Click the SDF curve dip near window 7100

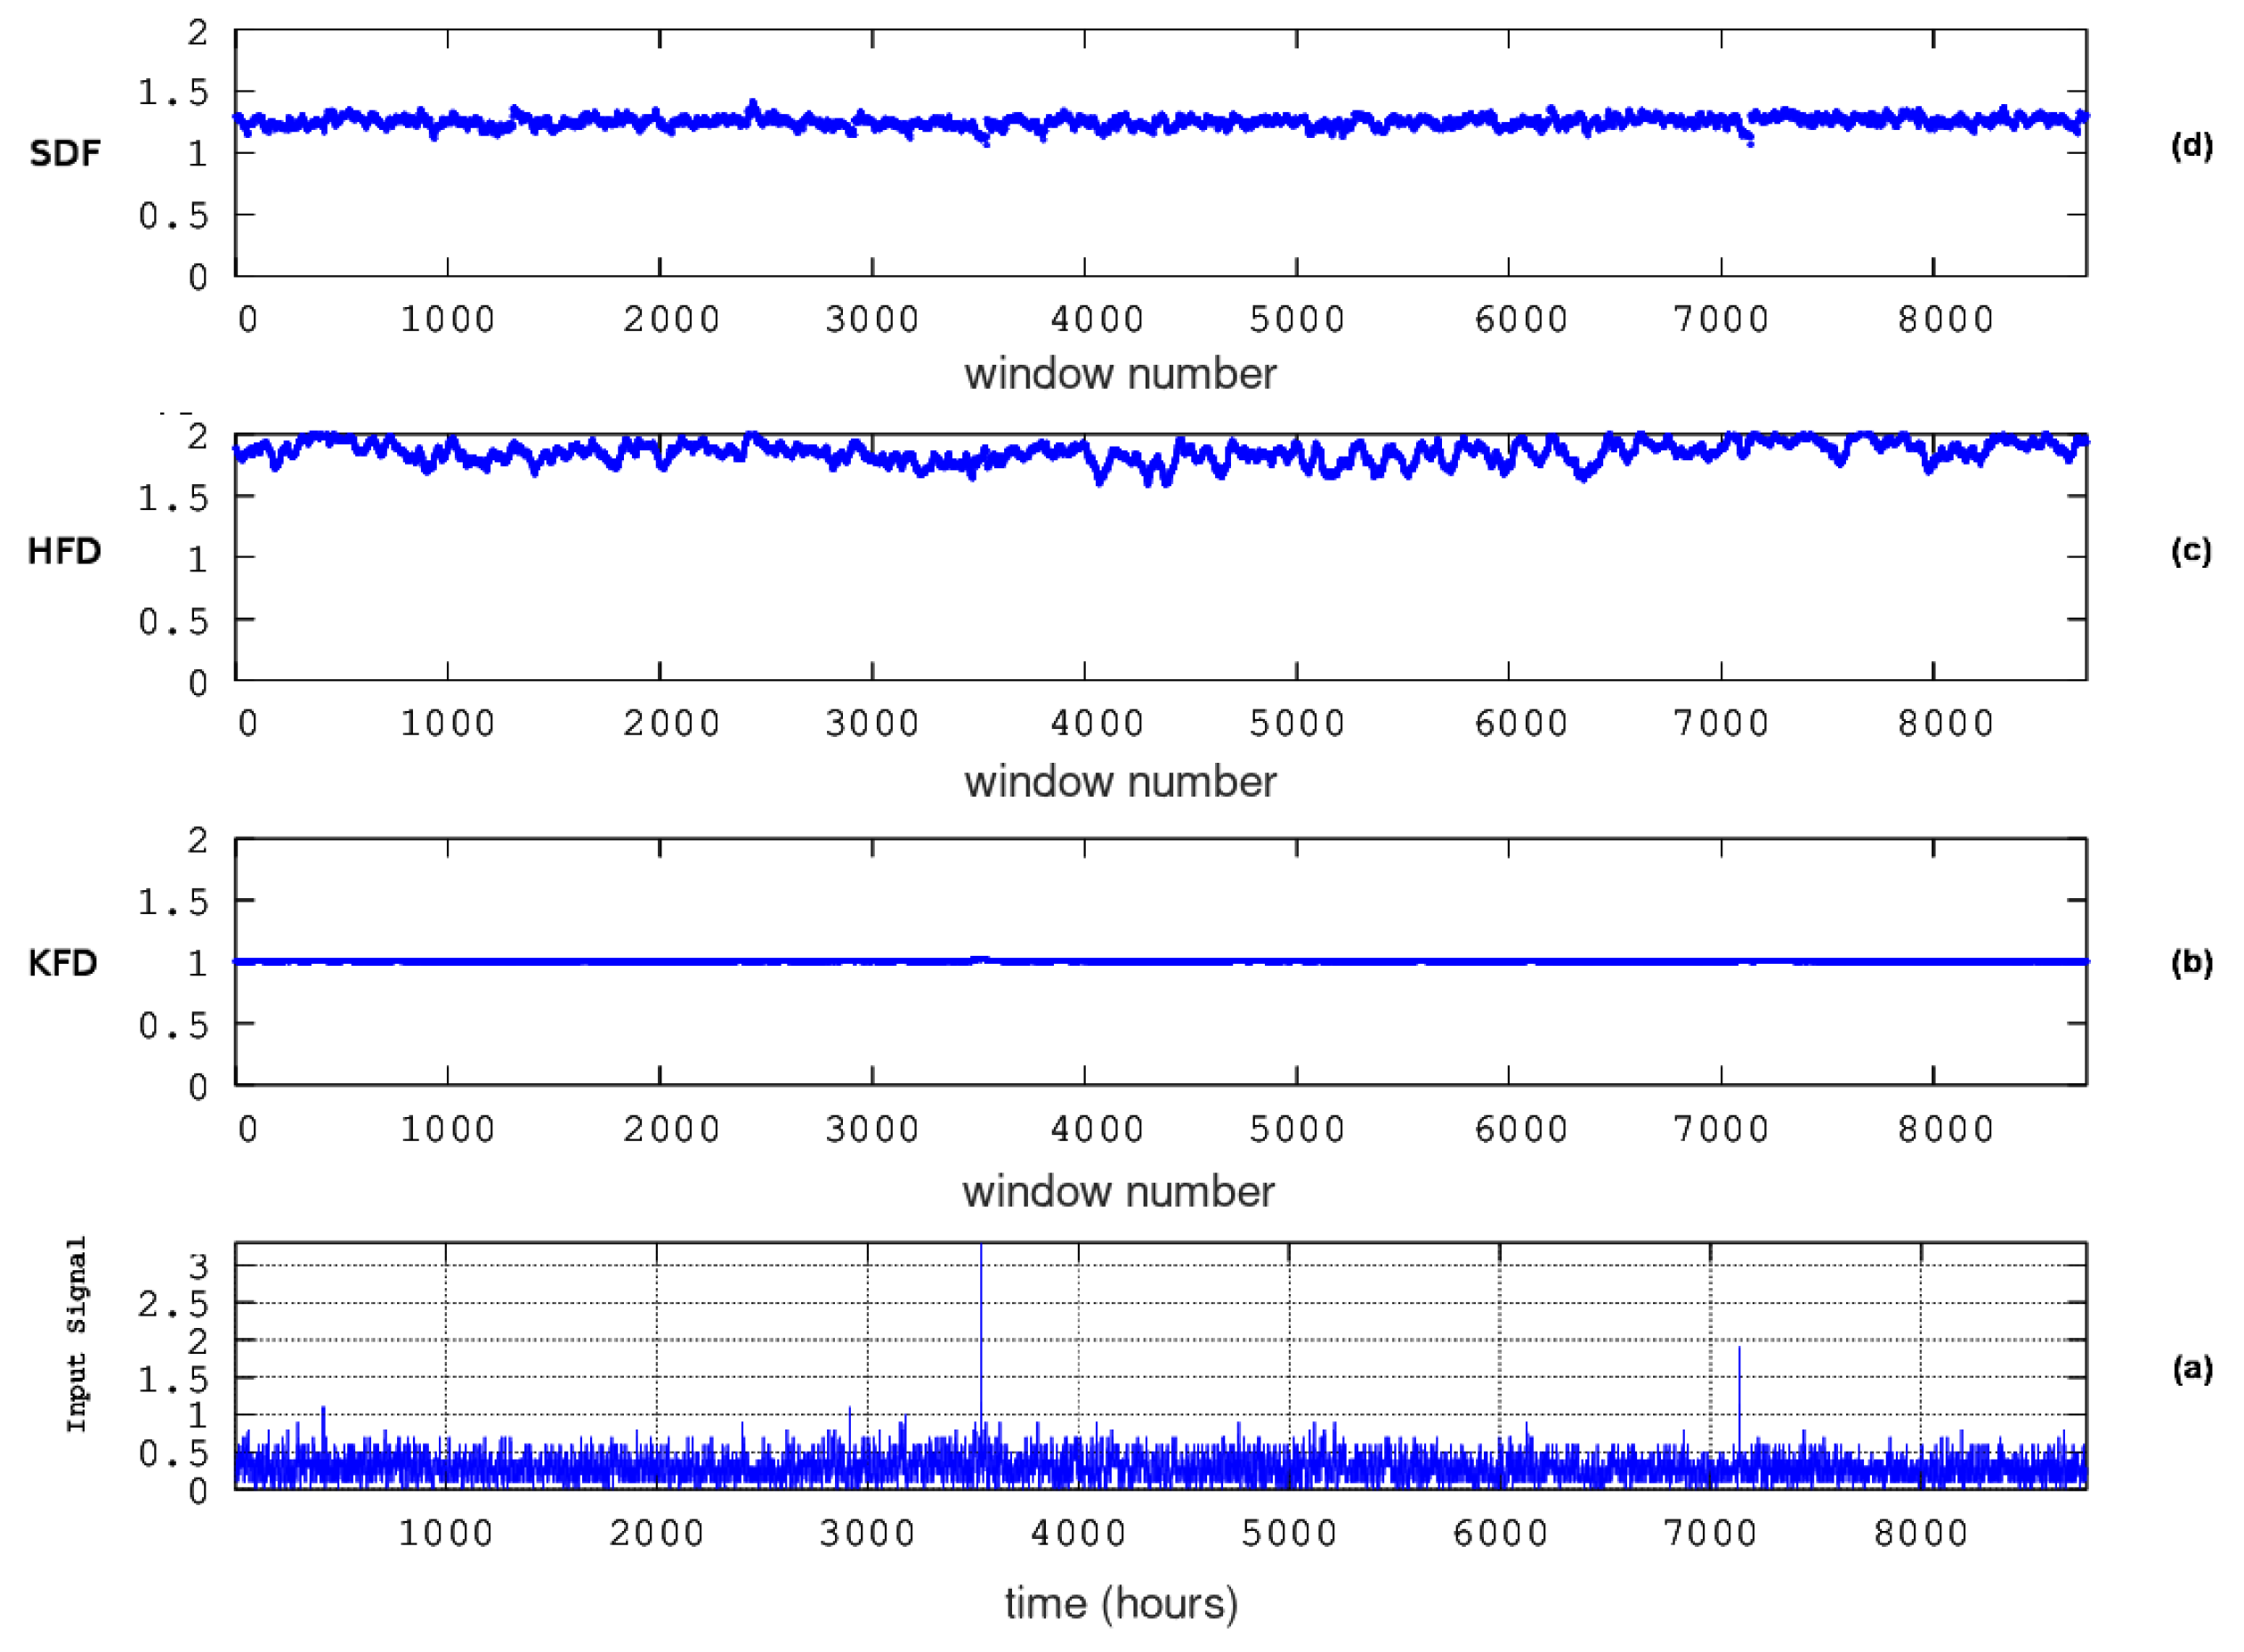pyautogui.click(x=1748, y=138)
